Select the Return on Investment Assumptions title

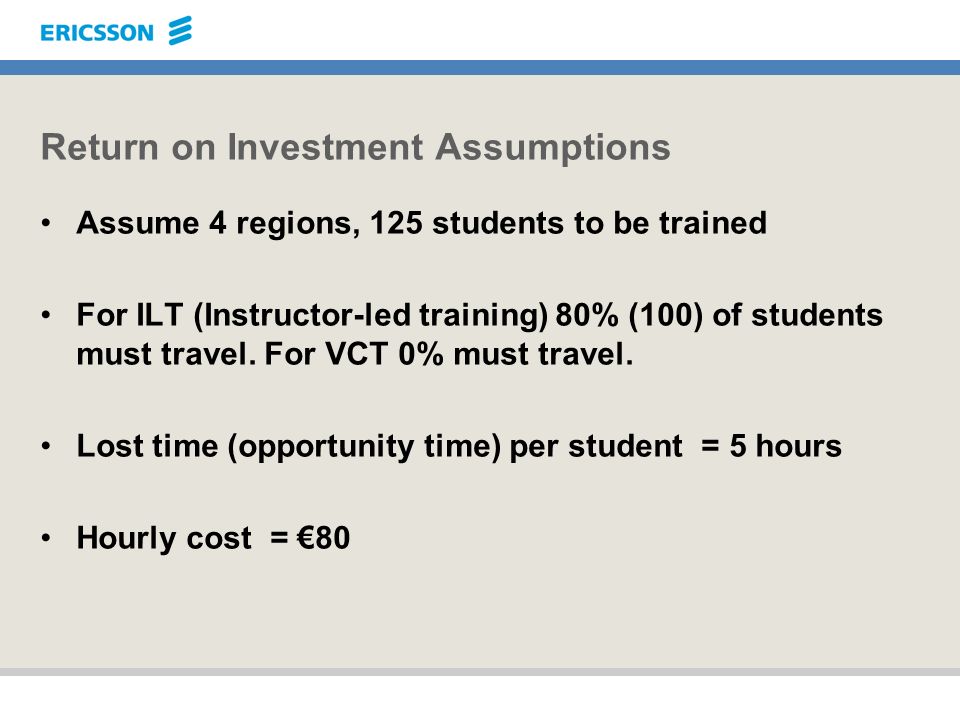pyautogui.click(x=356, y=147)
